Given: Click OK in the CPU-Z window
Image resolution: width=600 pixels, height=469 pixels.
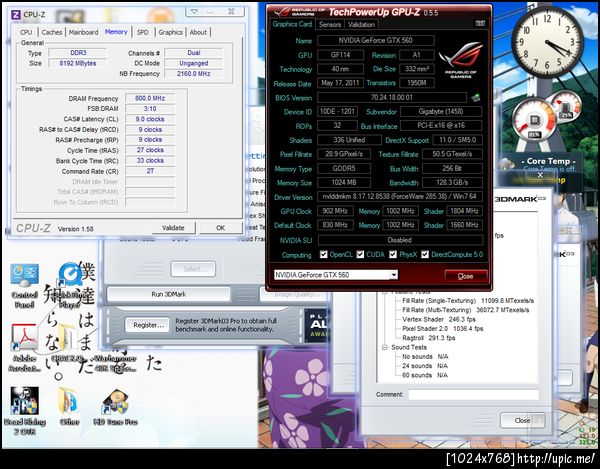Looking at the screenshot, I should tap(221, 228).
